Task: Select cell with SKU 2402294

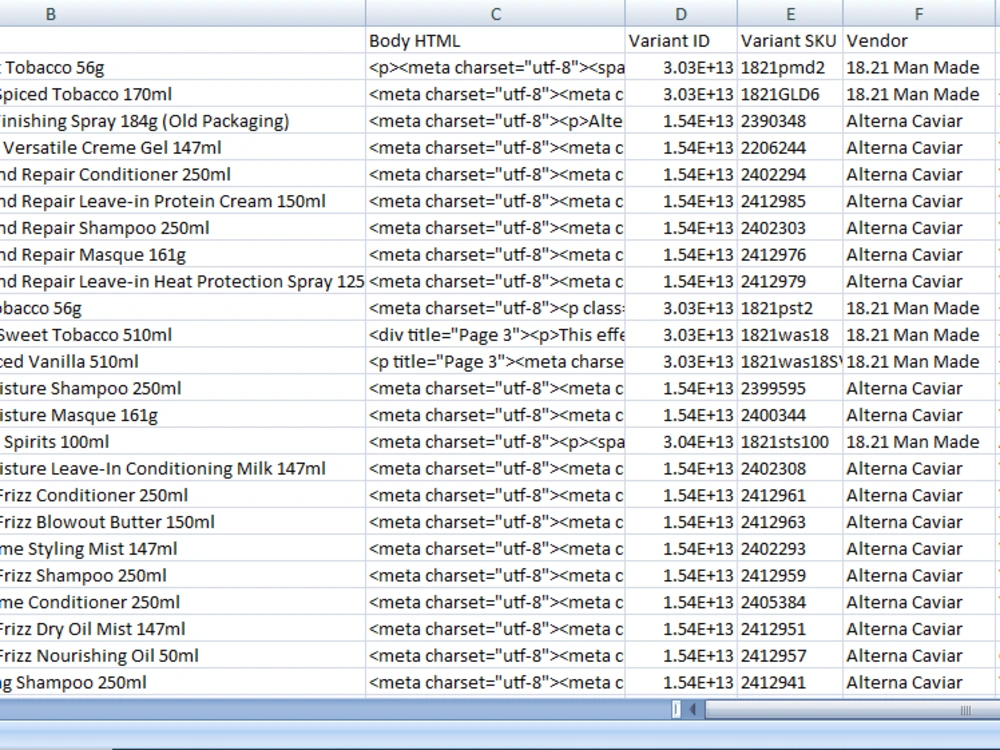Action: 790,174
